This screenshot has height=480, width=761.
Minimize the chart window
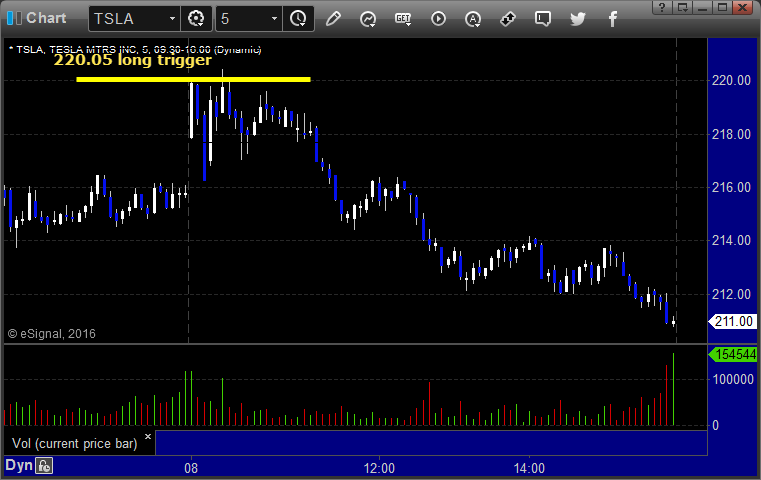click(702, 7)
